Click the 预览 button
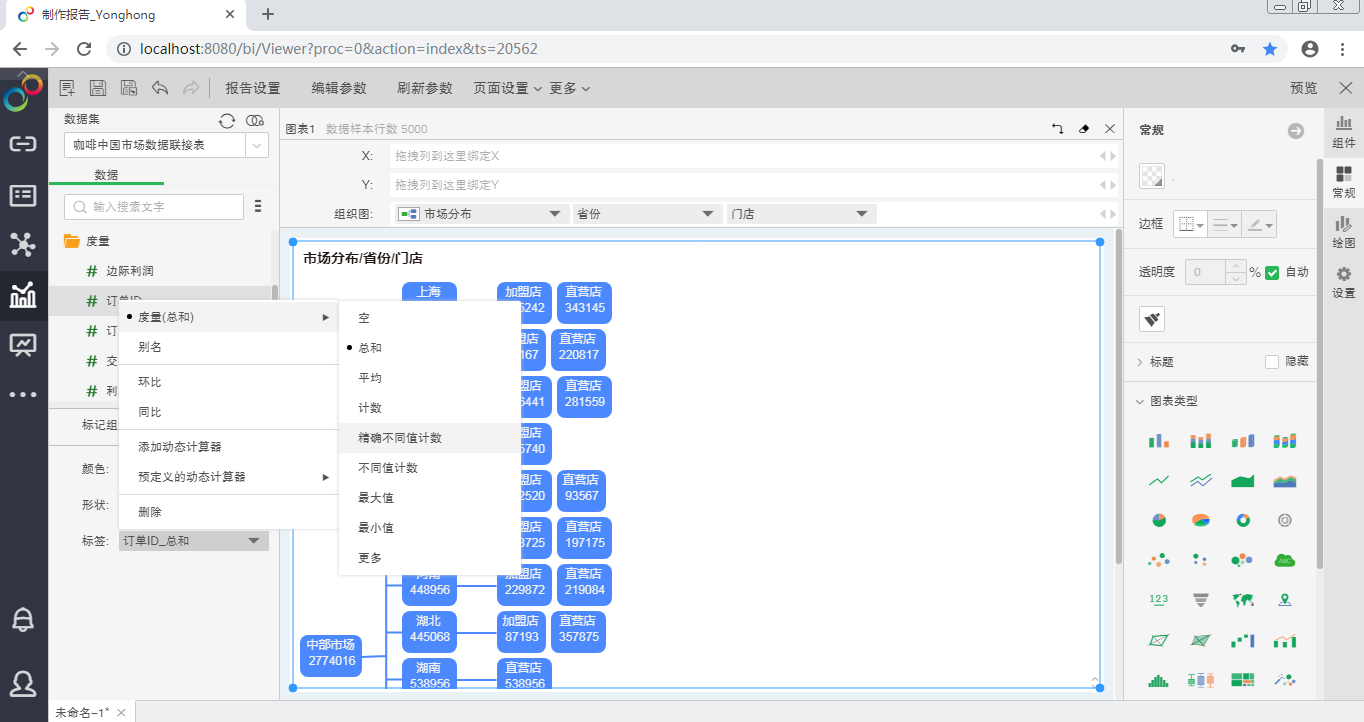This screenshot has height=722, width=1364. [x=1302, y=87]
